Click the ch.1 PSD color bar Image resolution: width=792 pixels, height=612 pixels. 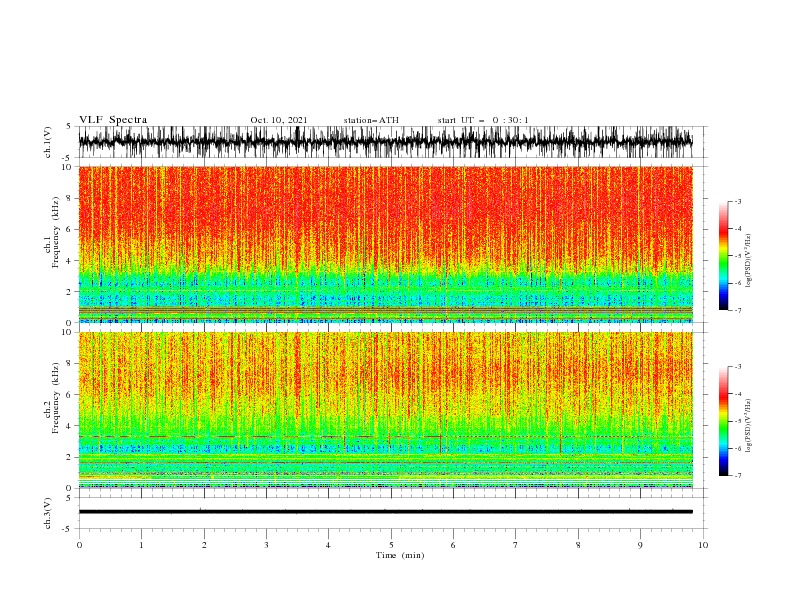coord(724,255)
